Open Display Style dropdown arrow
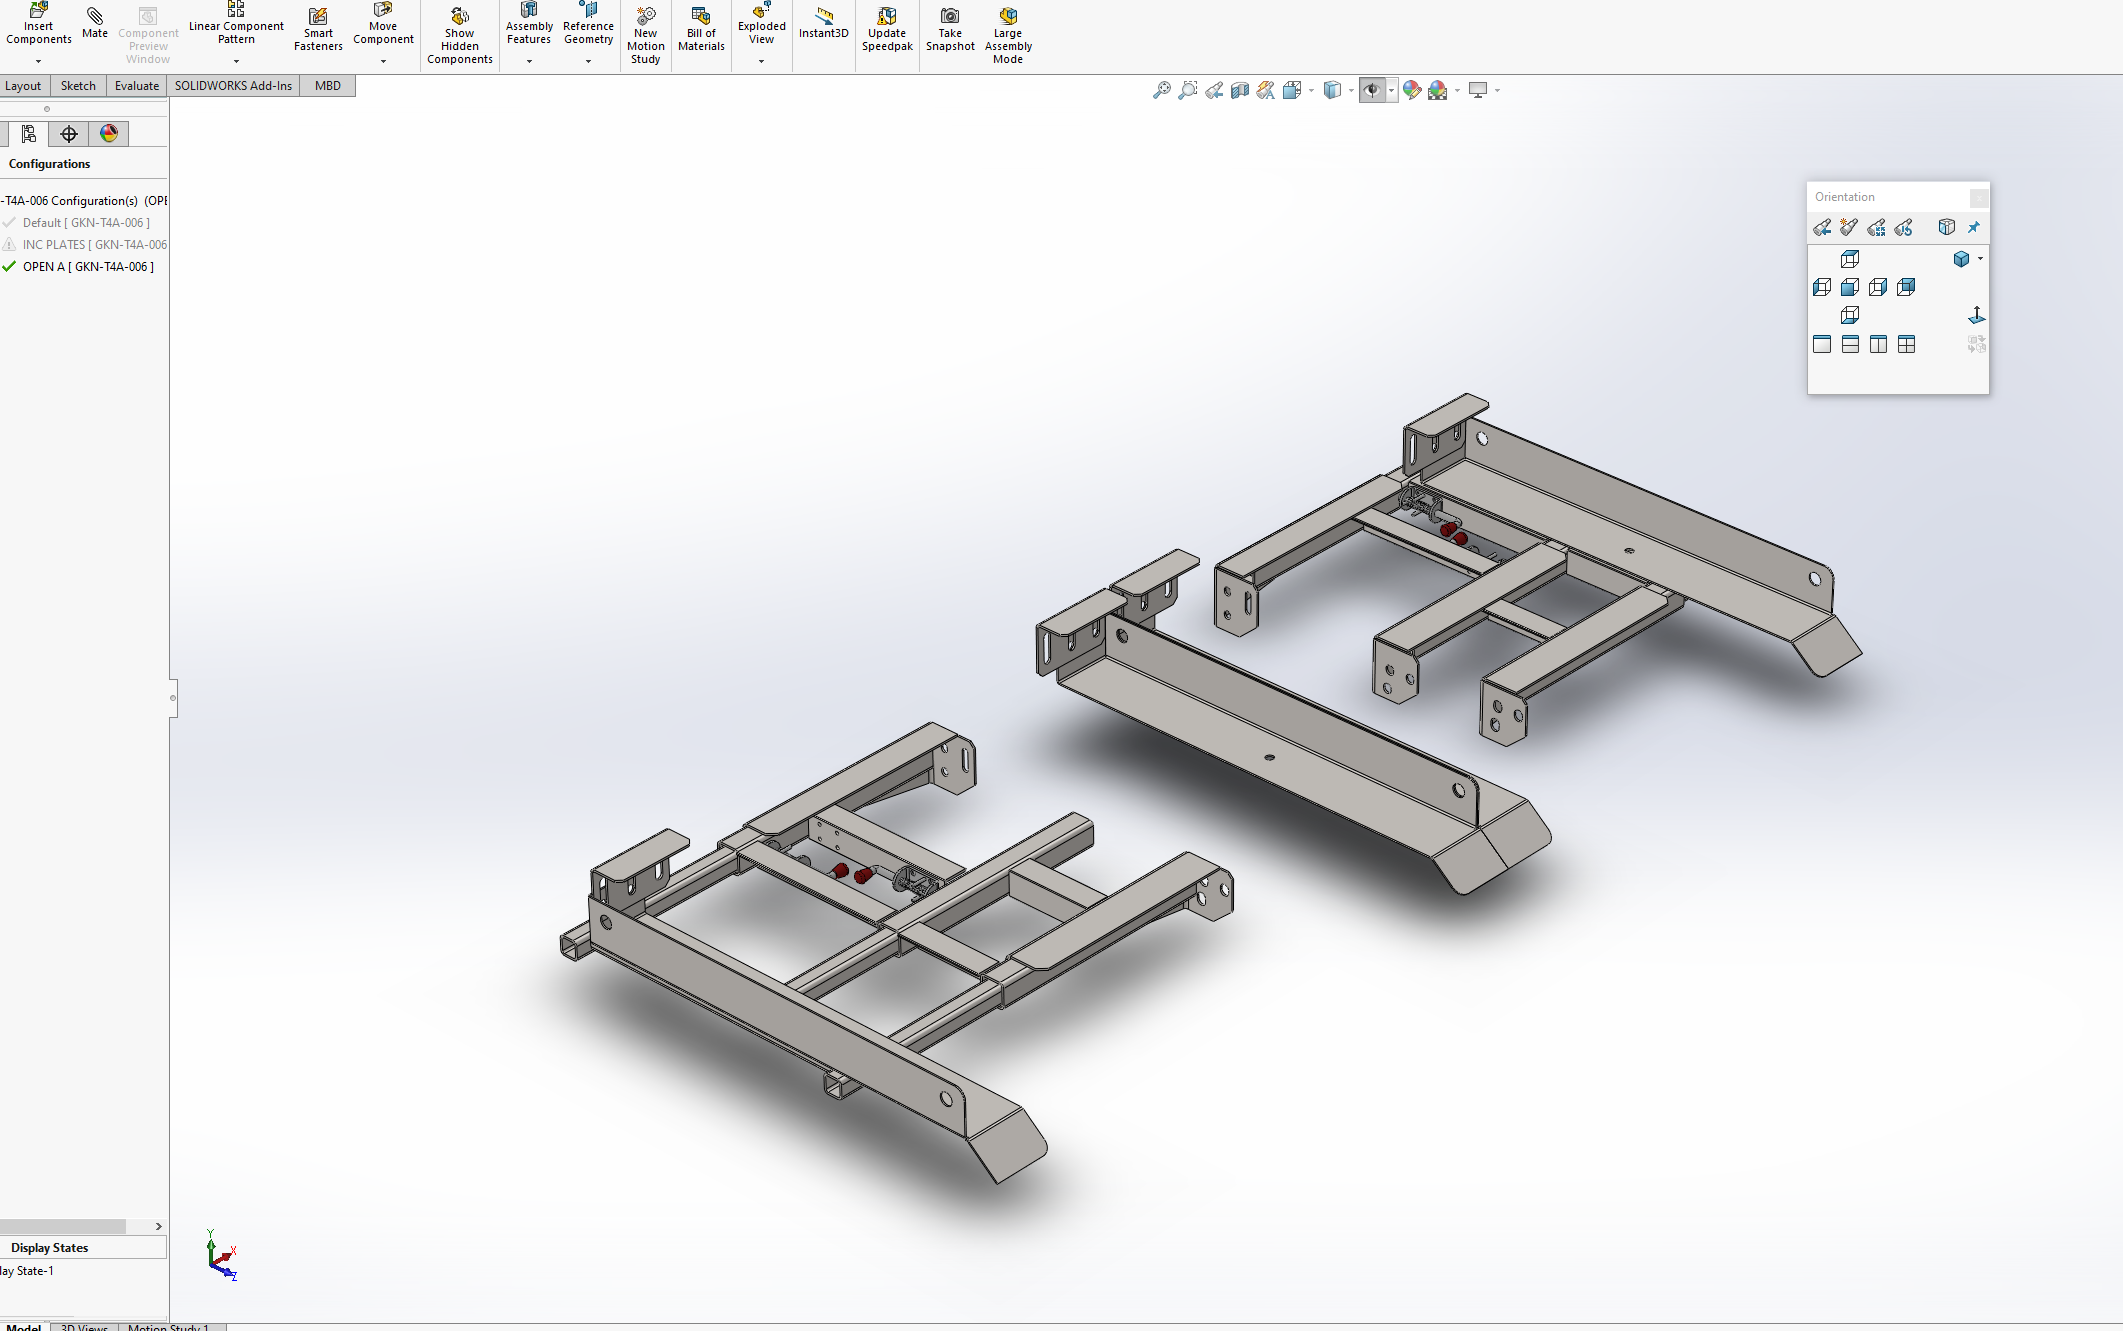Screen dimensions: 2123x1331 coord(1351,90)
